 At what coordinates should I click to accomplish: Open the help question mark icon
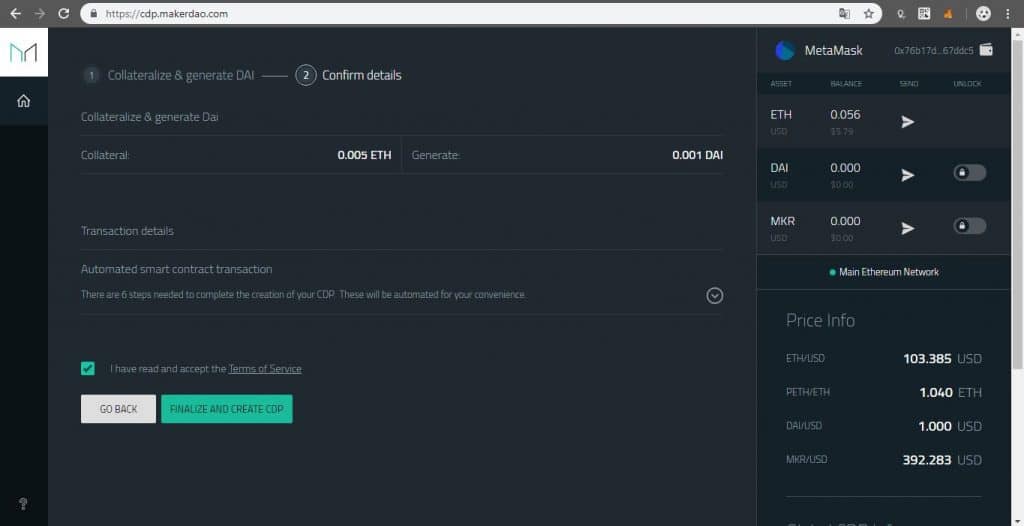pos(24,504)
